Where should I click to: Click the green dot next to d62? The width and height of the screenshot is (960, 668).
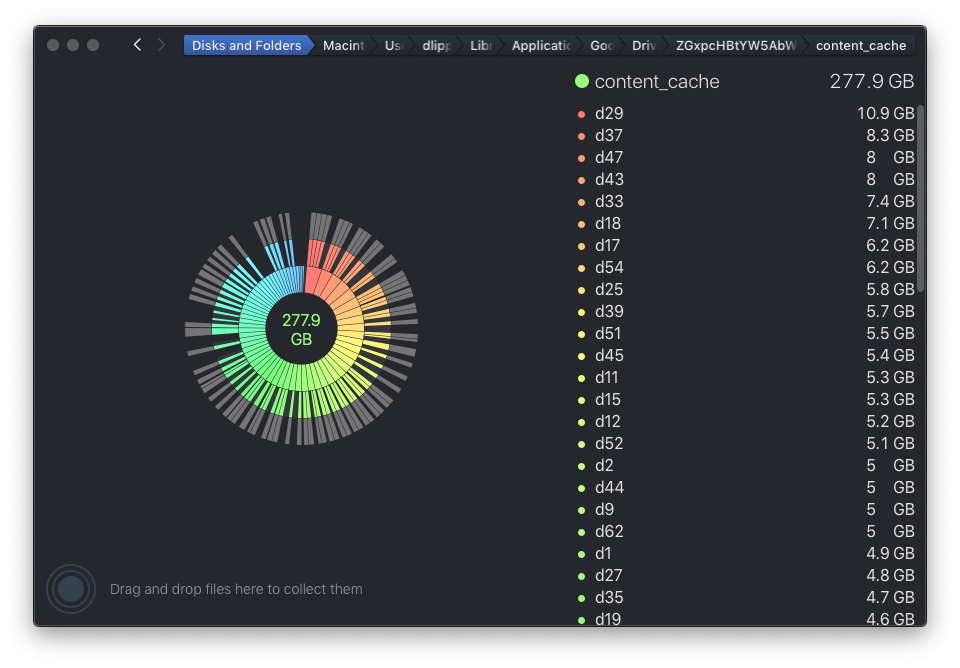click(x=582, y=532)
